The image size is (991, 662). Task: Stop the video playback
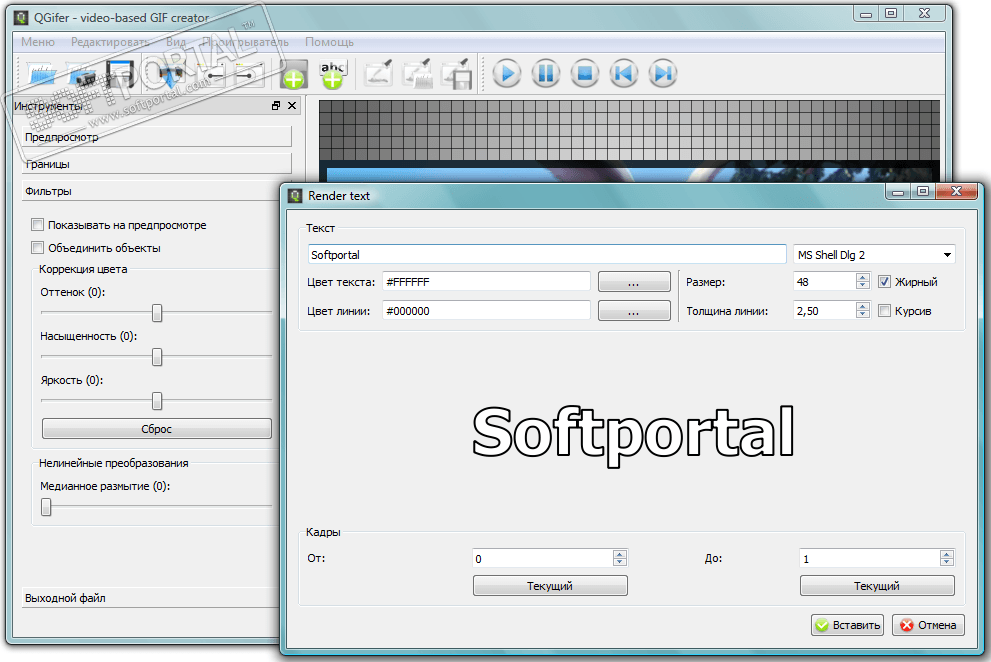(x=585, y=74)
